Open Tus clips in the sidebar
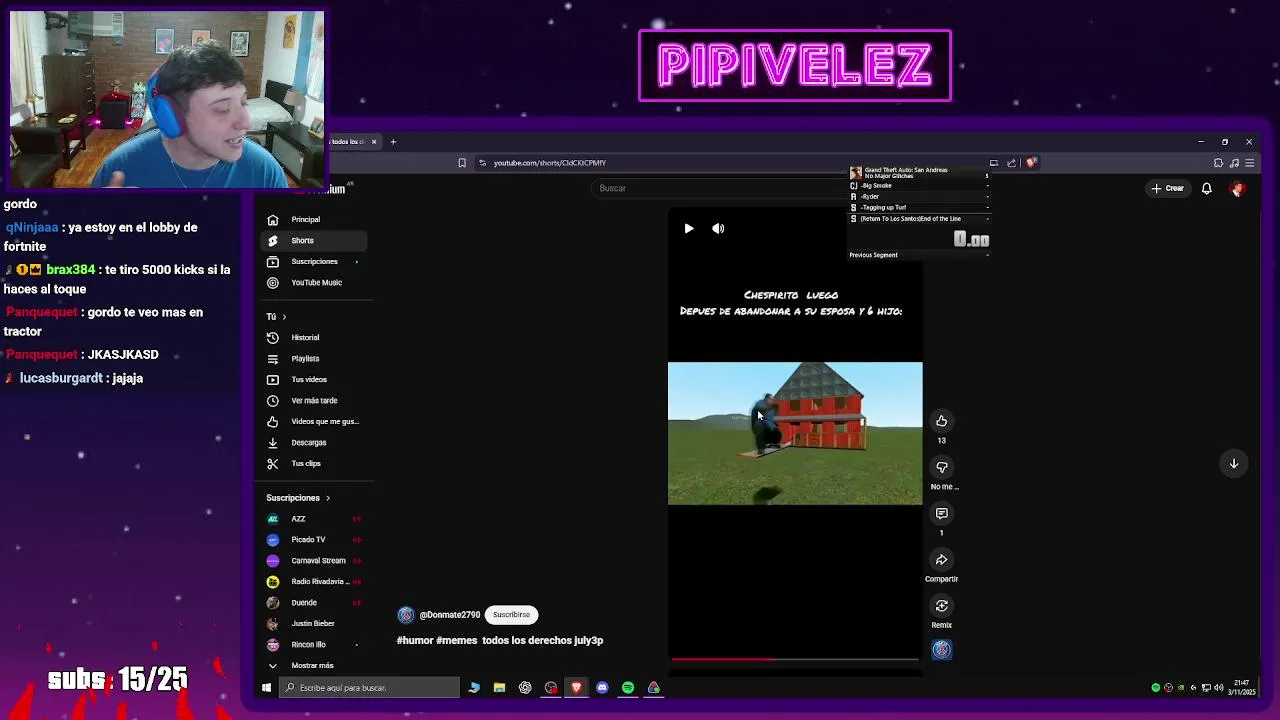Image resolution: width=1280 pixels, height=720 pixels. tap(314, 464)
